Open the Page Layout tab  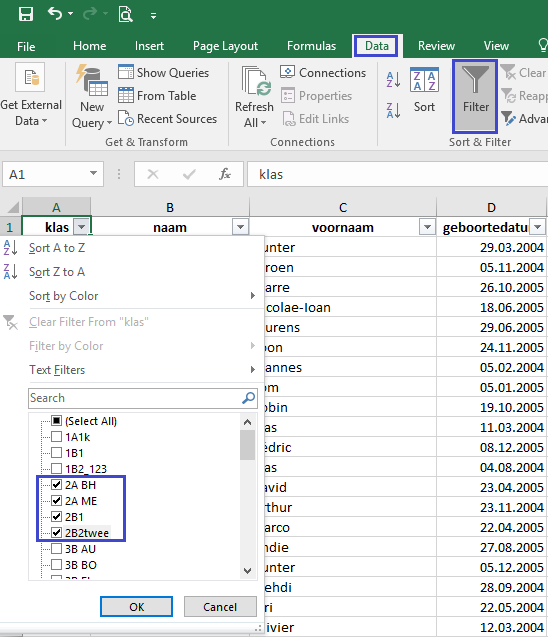225,46
